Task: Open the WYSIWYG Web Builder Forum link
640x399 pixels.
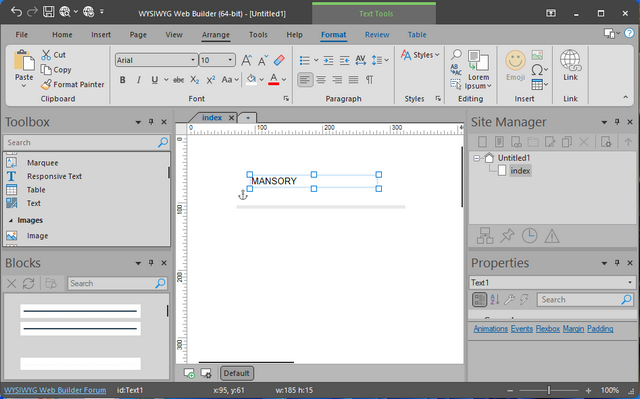Action: (x=55, y=390)
